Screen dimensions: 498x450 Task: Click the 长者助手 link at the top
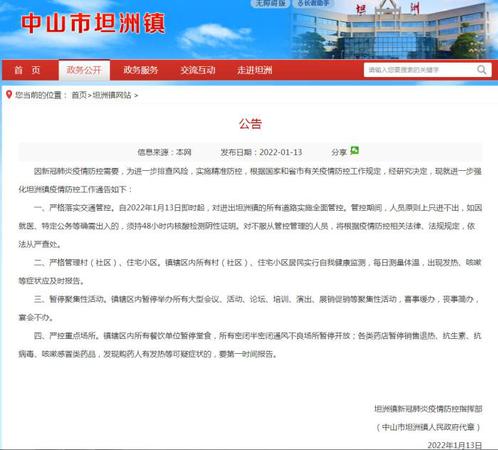pyautogui.click(x=313, y=3)
